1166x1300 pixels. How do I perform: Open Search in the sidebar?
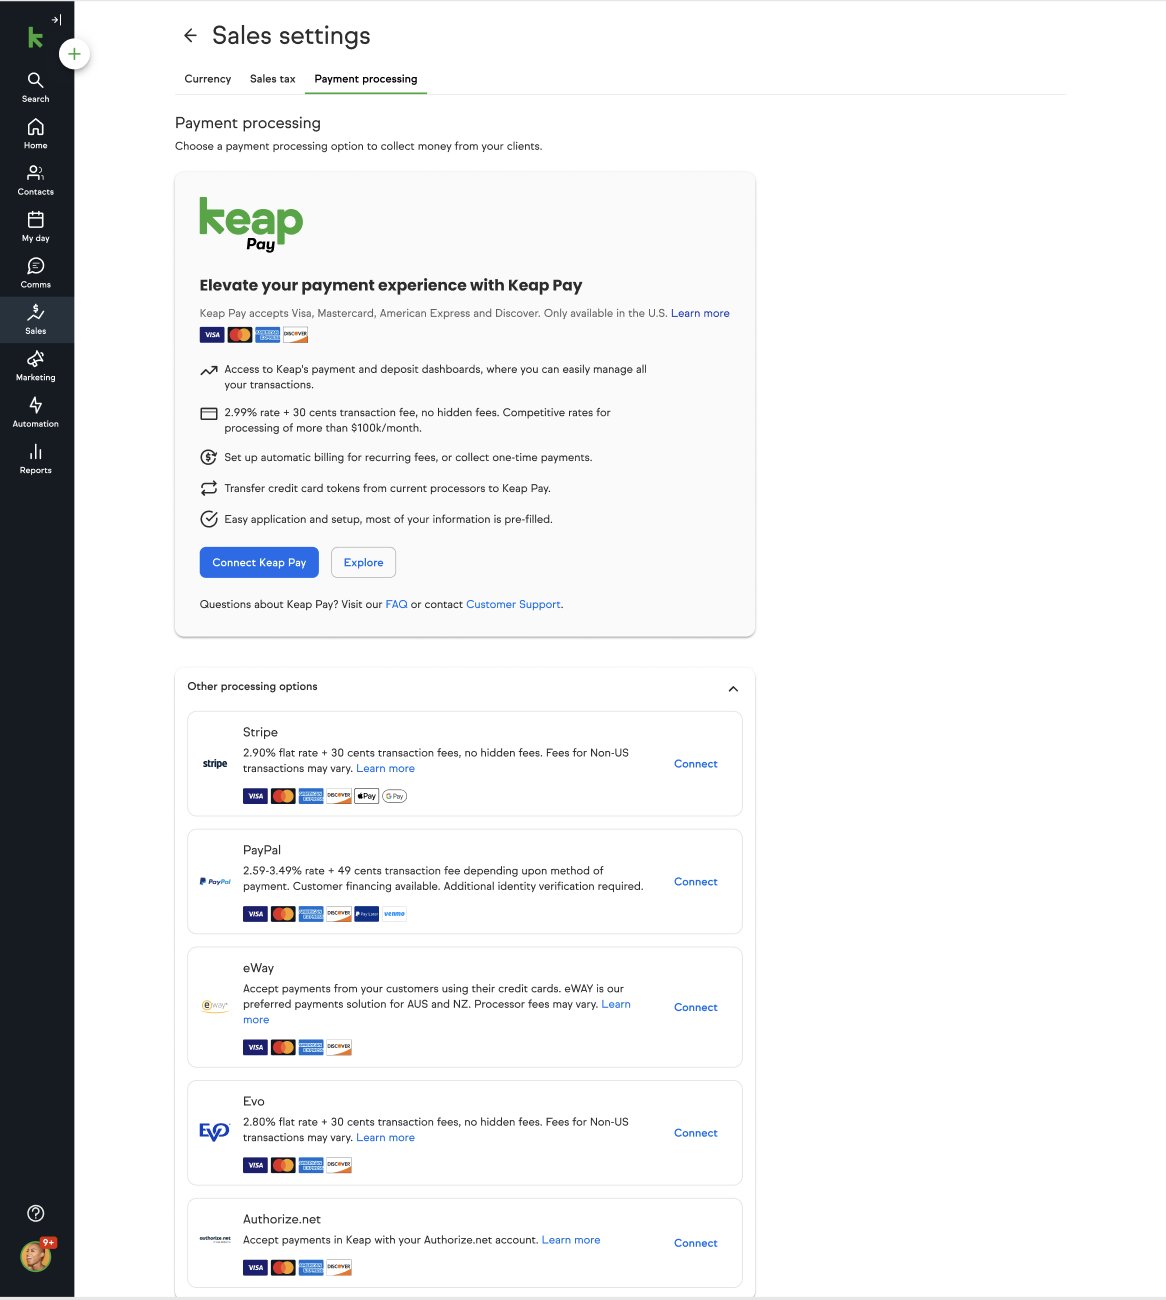click(36, 80)
